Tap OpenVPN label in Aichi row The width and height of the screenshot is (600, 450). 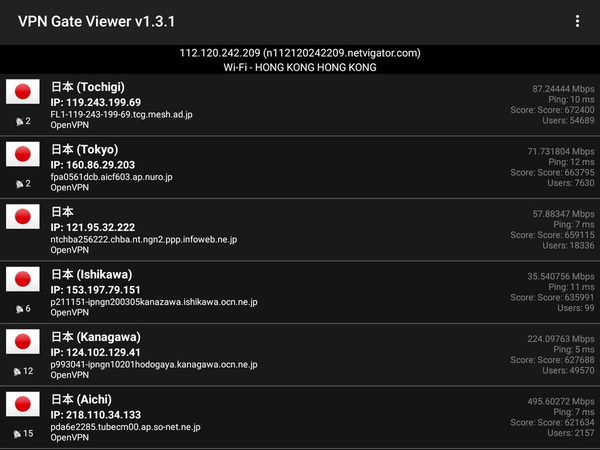70,437
